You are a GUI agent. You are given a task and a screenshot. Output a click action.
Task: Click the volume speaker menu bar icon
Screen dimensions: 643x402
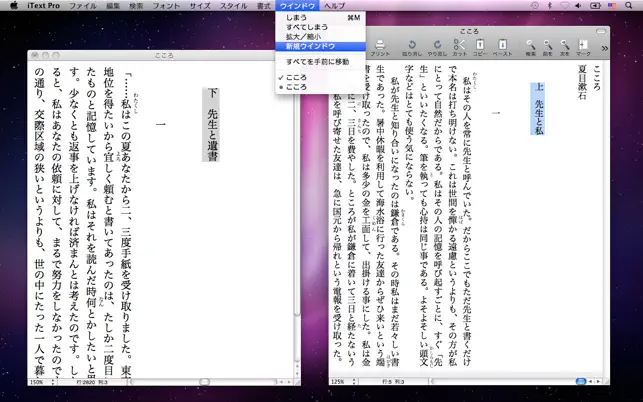[x=578, y=5]
